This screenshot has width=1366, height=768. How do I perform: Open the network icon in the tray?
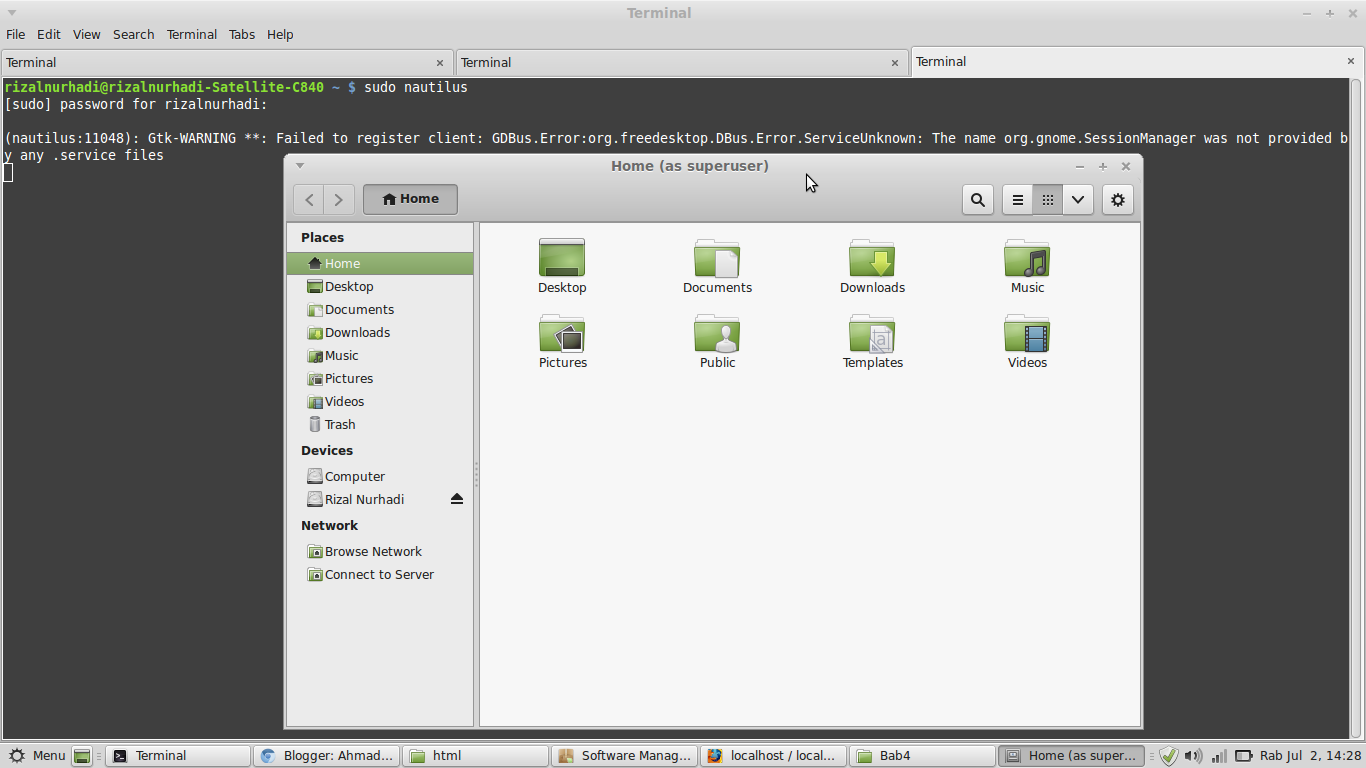(1218, 756)
